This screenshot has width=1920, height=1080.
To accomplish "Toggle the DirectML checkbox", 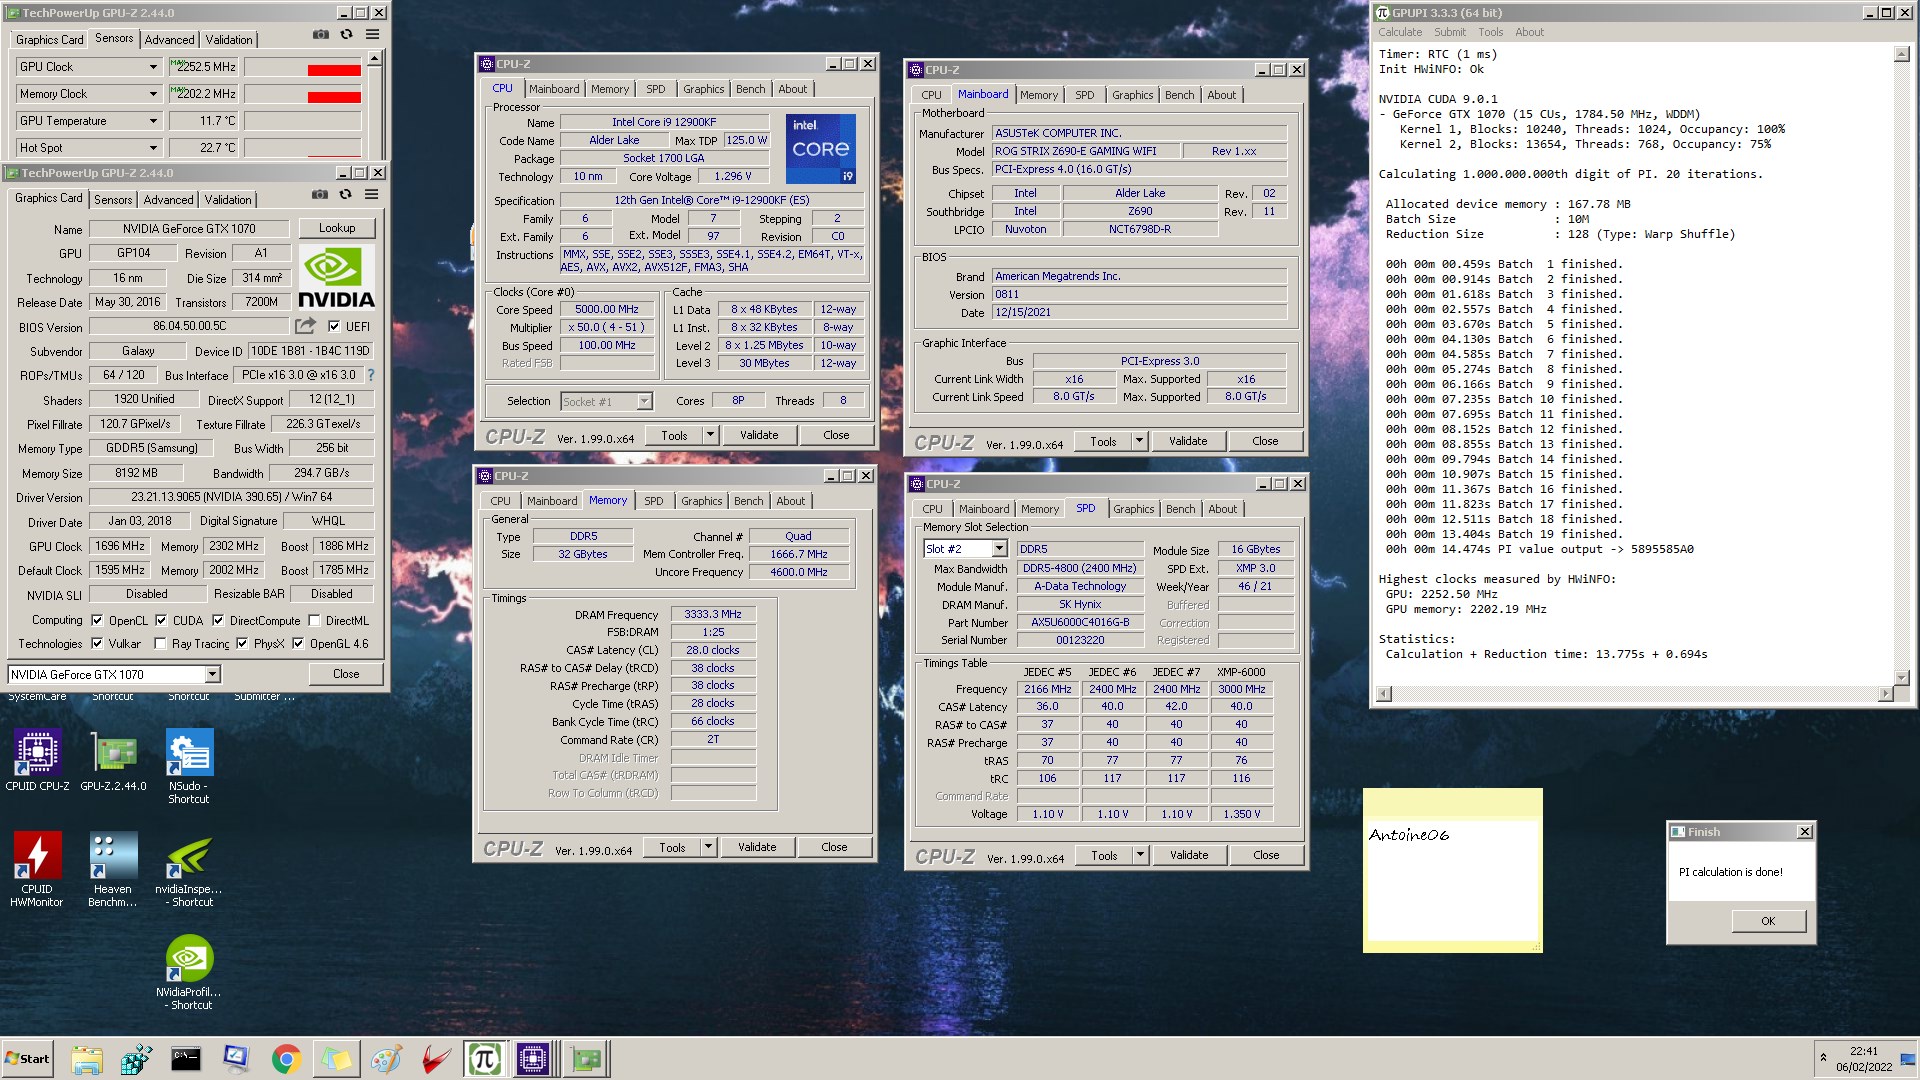I will coord(314,620).
